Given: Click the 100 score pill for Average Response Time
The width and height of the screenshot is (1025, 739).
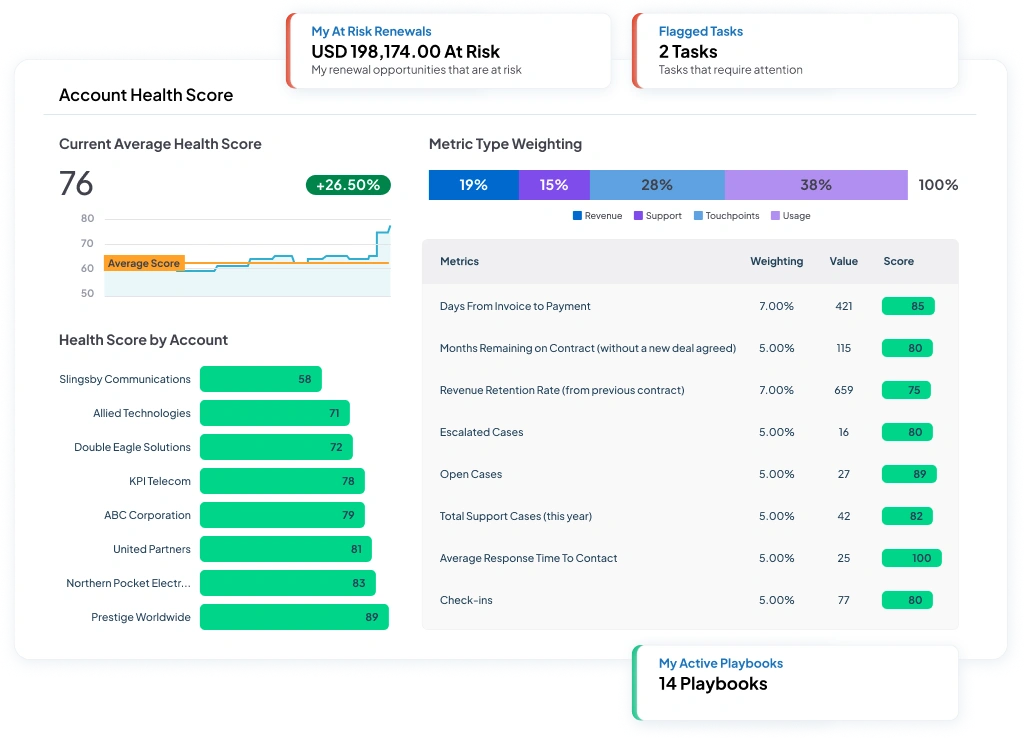Looking at the screenshot, I should point(911,558).
